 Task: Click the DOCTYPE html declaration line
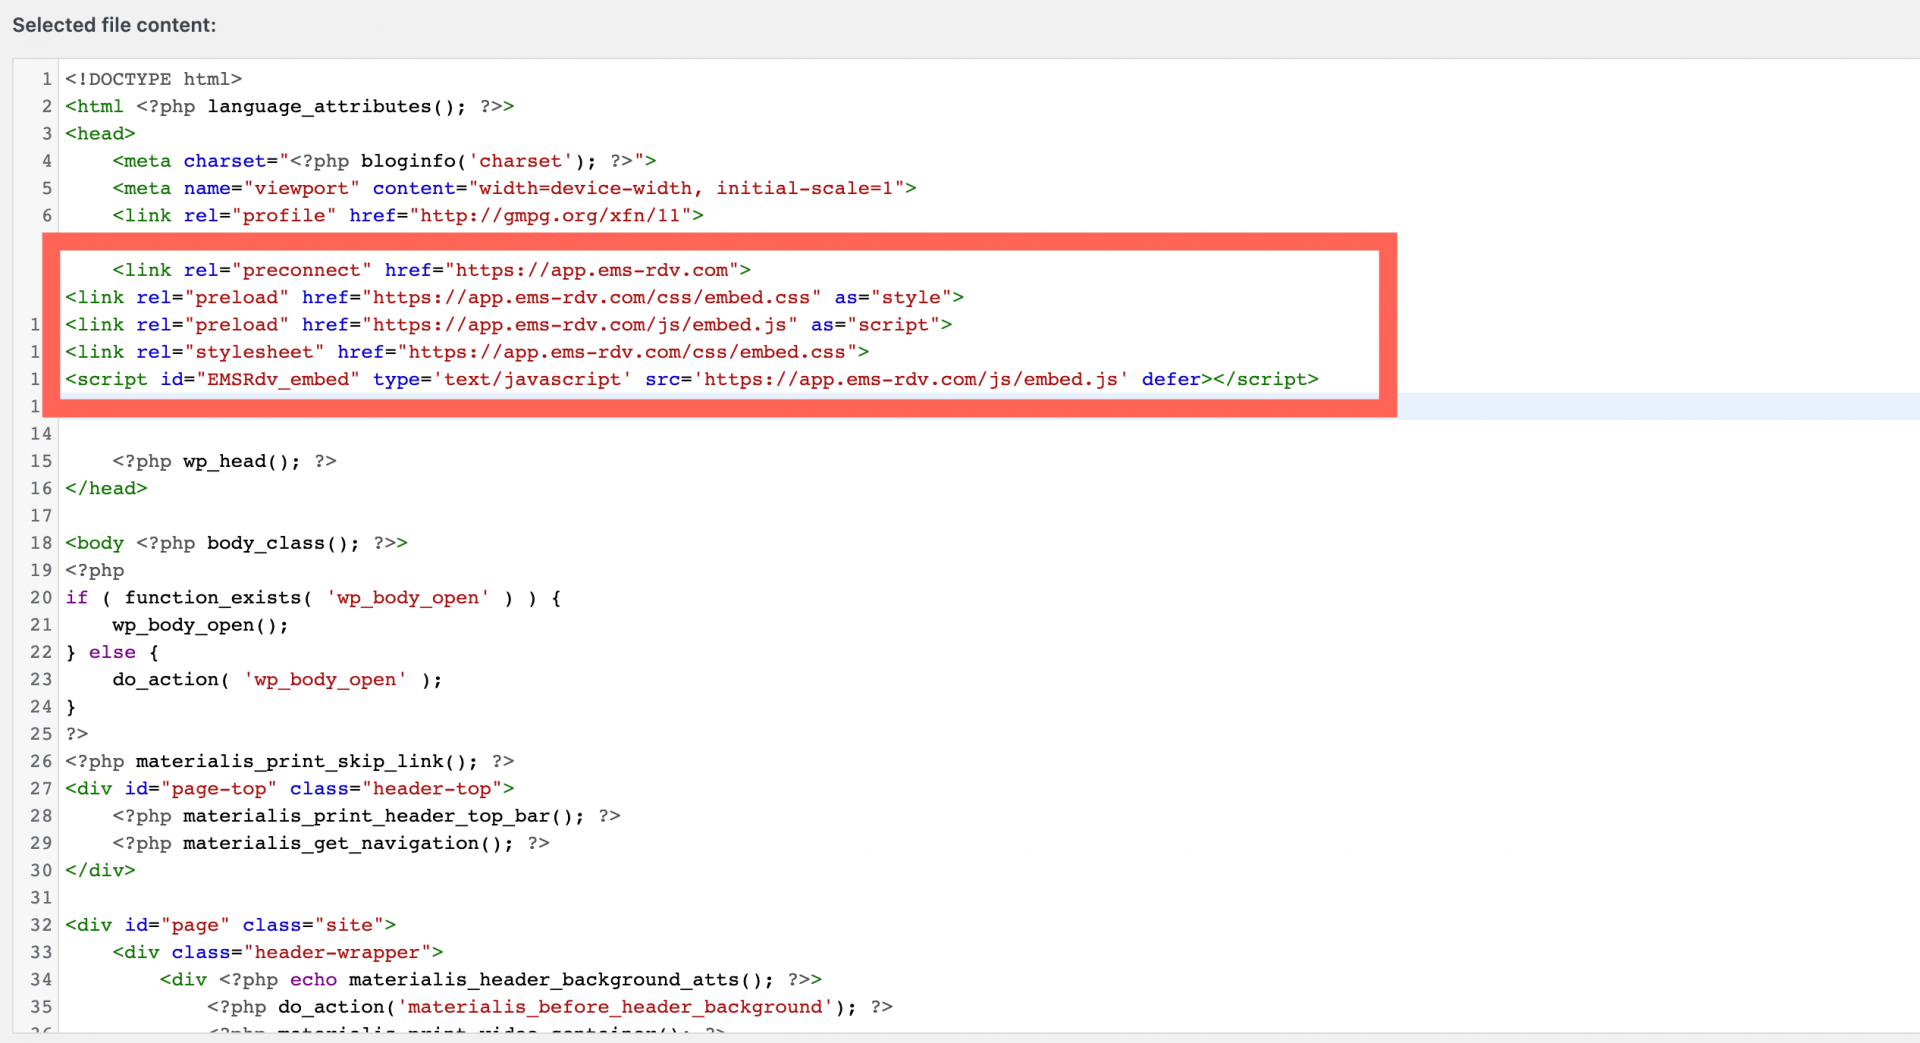tap(153, 79)
